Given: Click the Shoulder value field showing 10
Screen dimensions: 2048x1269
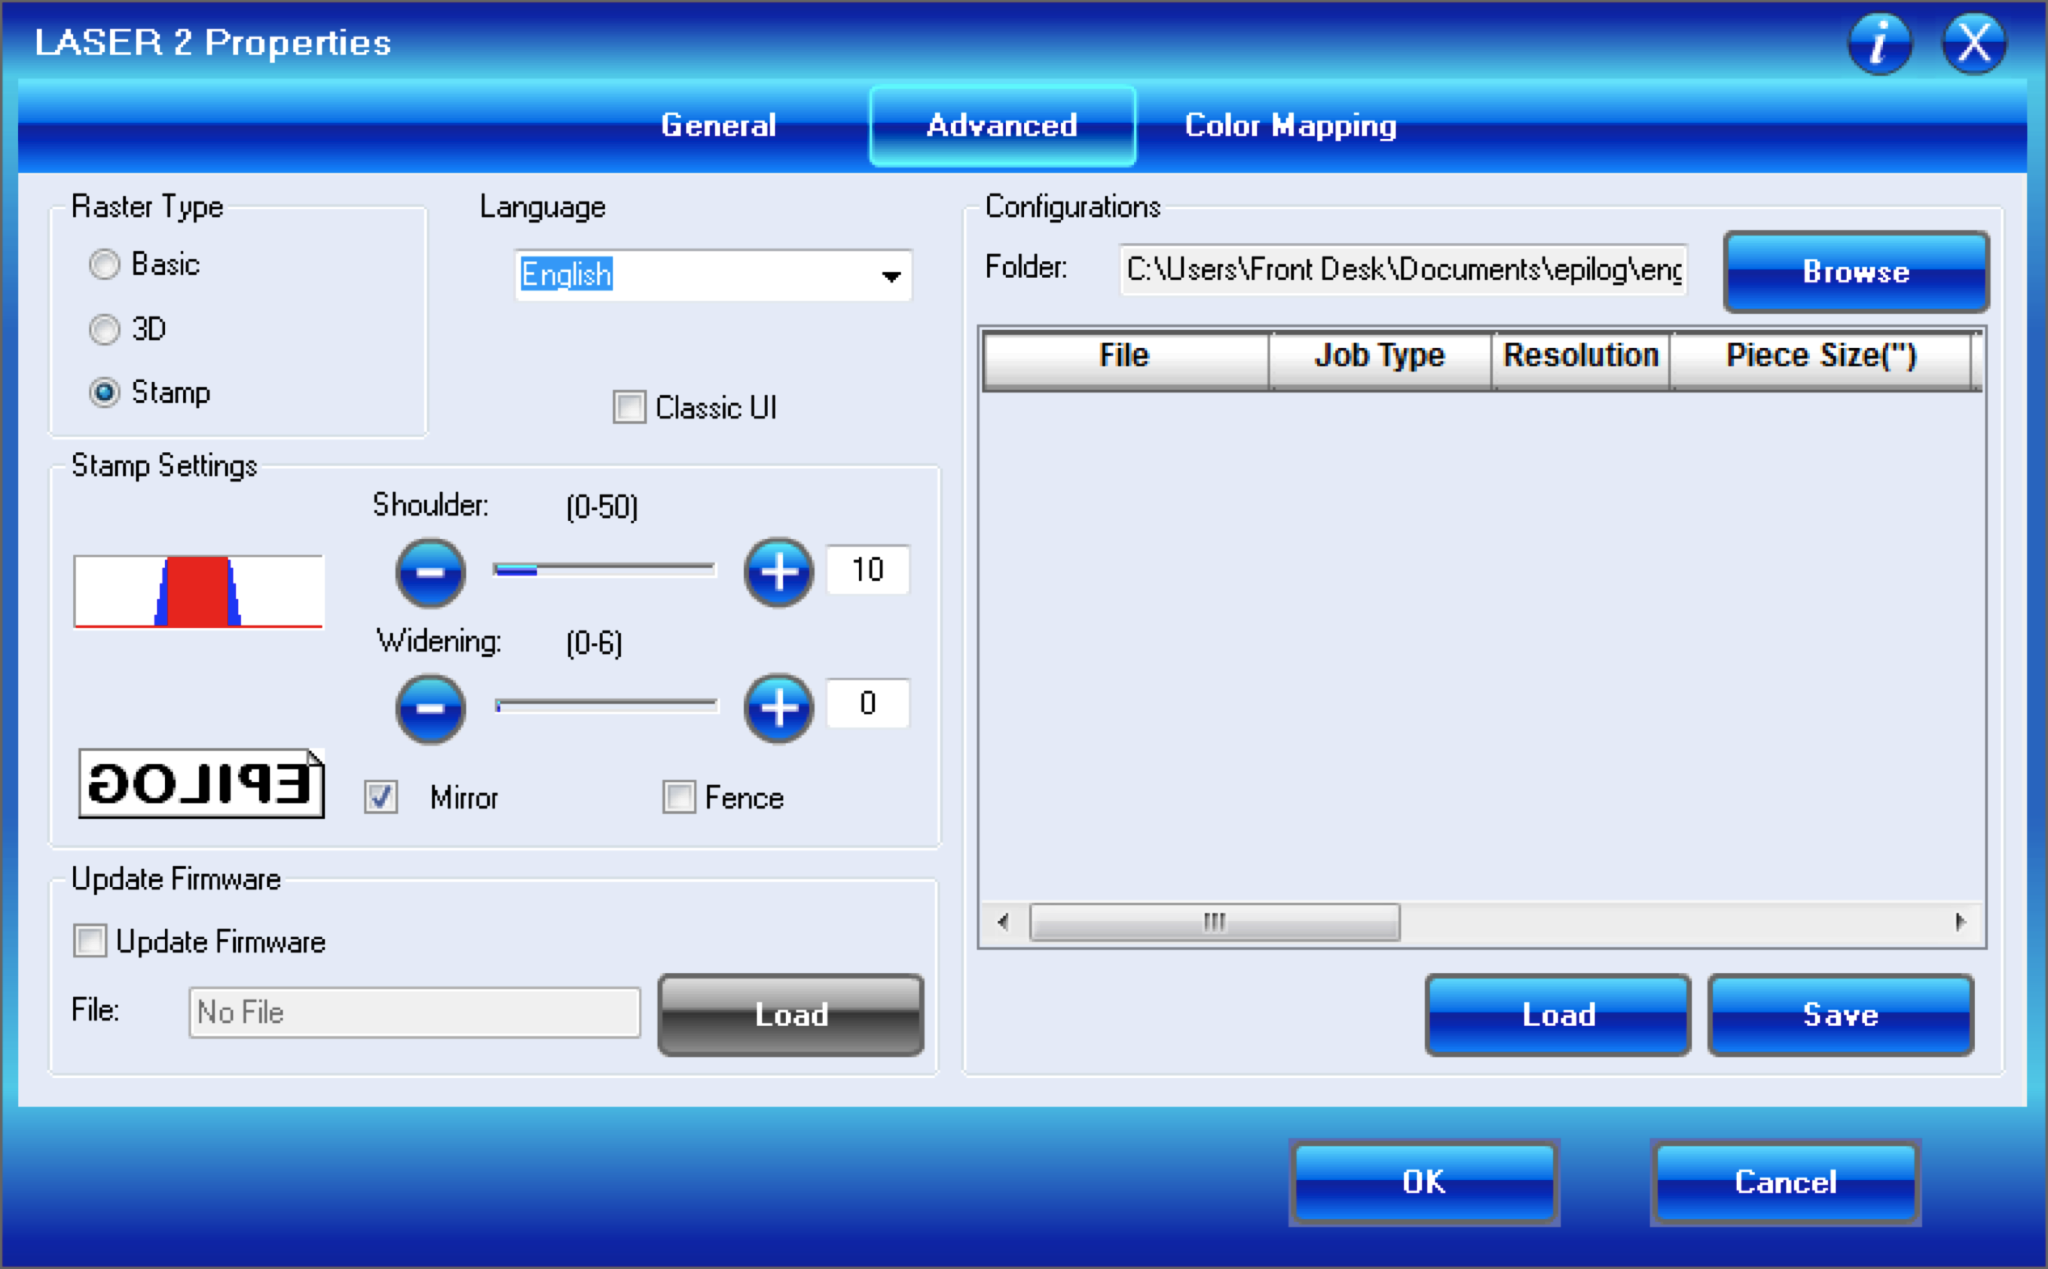Looking at the screenshot, I should point(868,570).
